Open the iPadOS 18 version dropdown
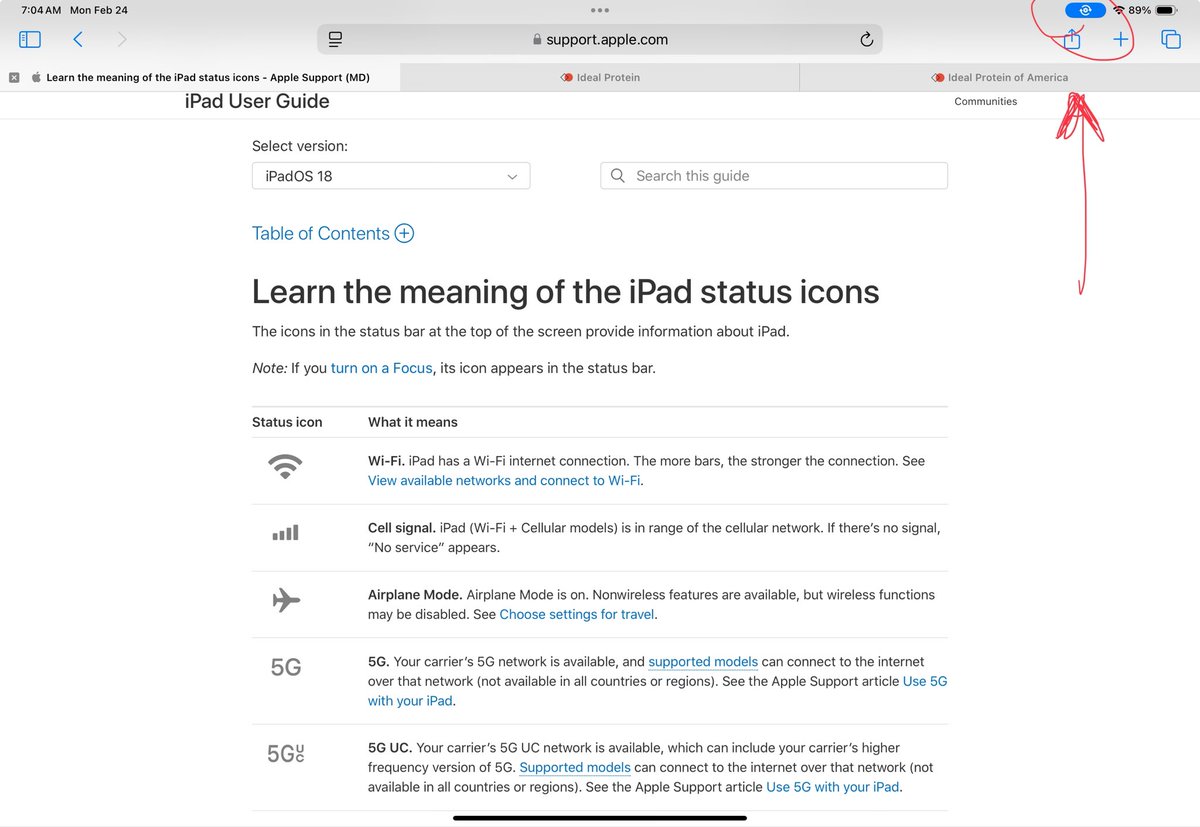This screenshot has width=1200, height=827. [x=391, y=176]
